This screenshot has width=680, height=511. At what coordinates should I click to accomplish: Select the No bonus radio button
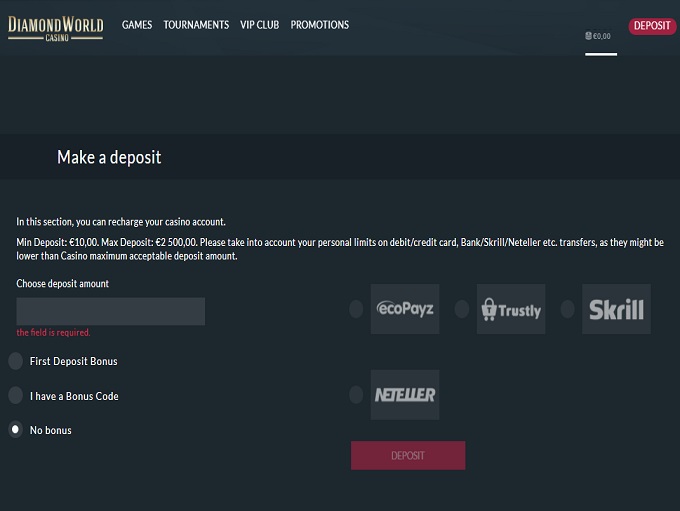[16, 429]
